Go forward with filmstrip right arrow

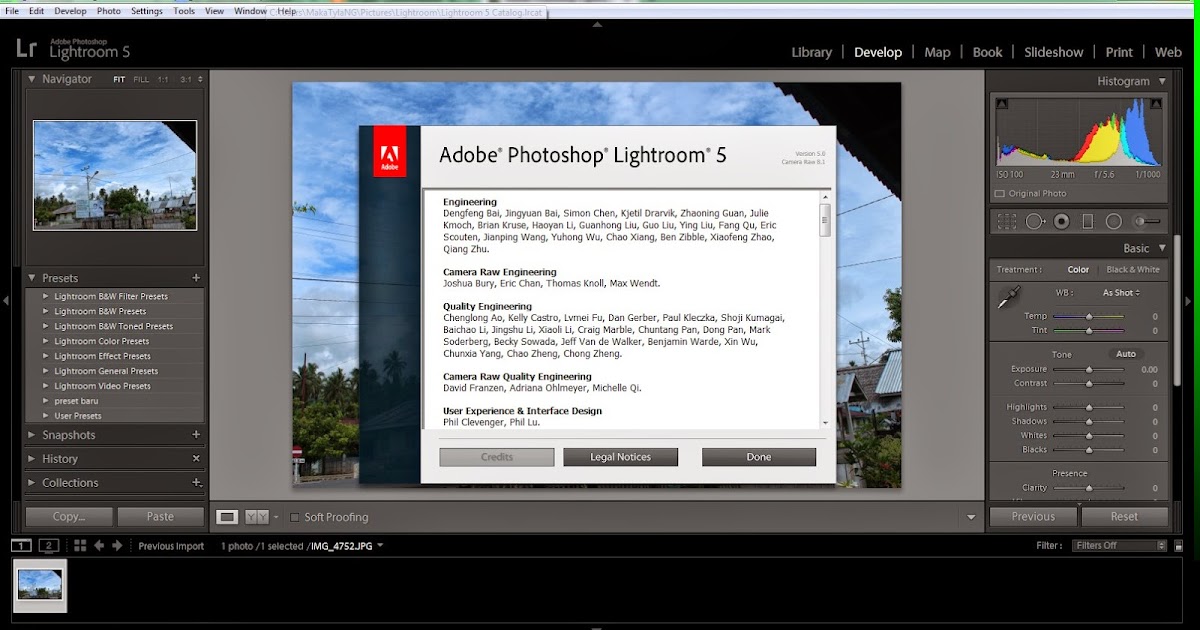(117, 545)
